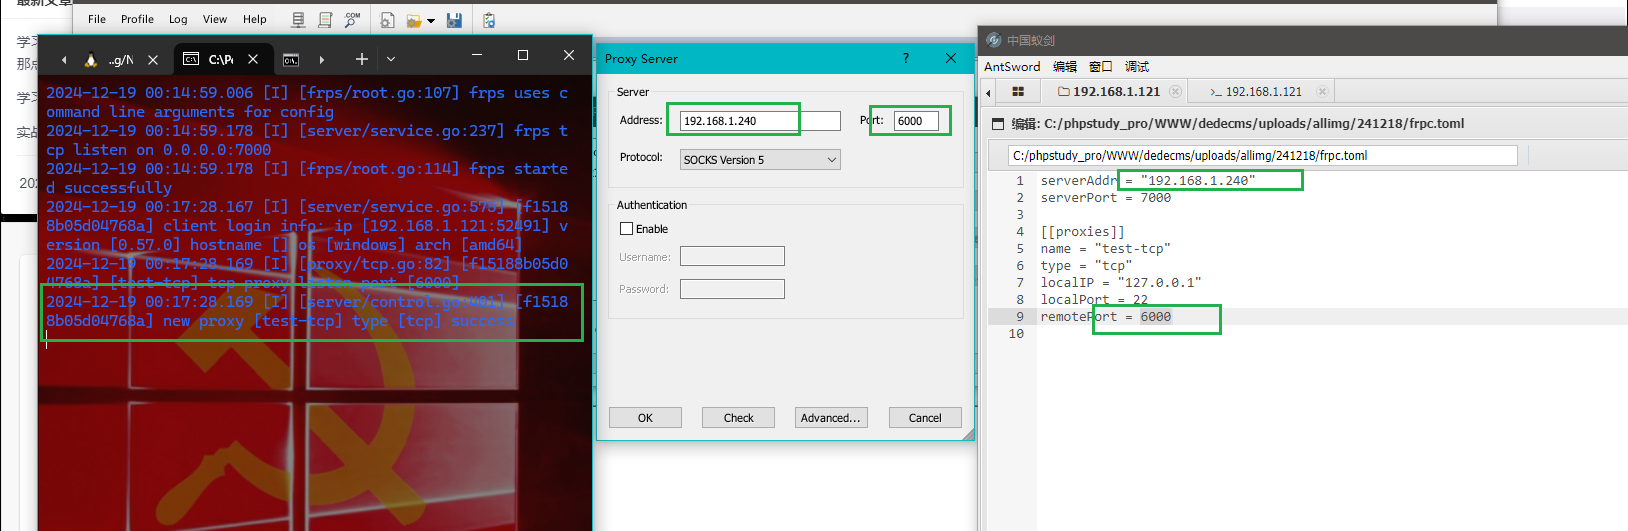Click the Proxy Server help question mark

(x=906, y=58)
